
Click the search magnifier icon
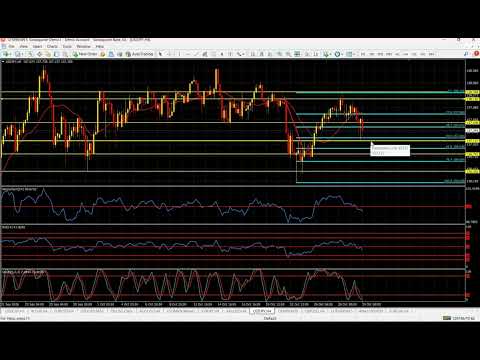click(x=466, y=54)
